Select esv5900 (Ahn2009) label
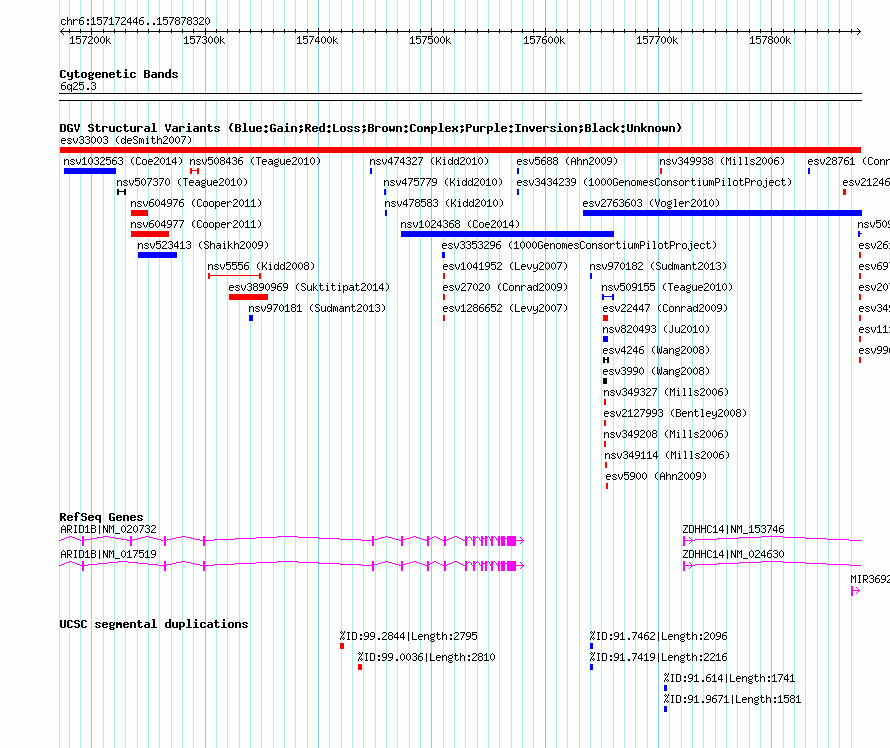This screenshot has width=890, height=748. [x=656, y=476]
